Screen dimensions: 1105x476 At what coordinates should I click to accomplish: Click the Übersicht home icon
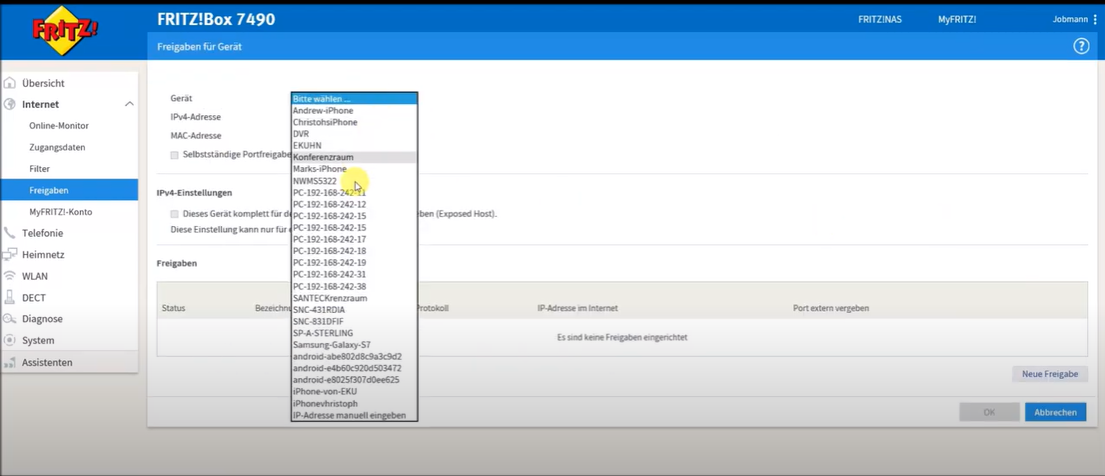10,83
